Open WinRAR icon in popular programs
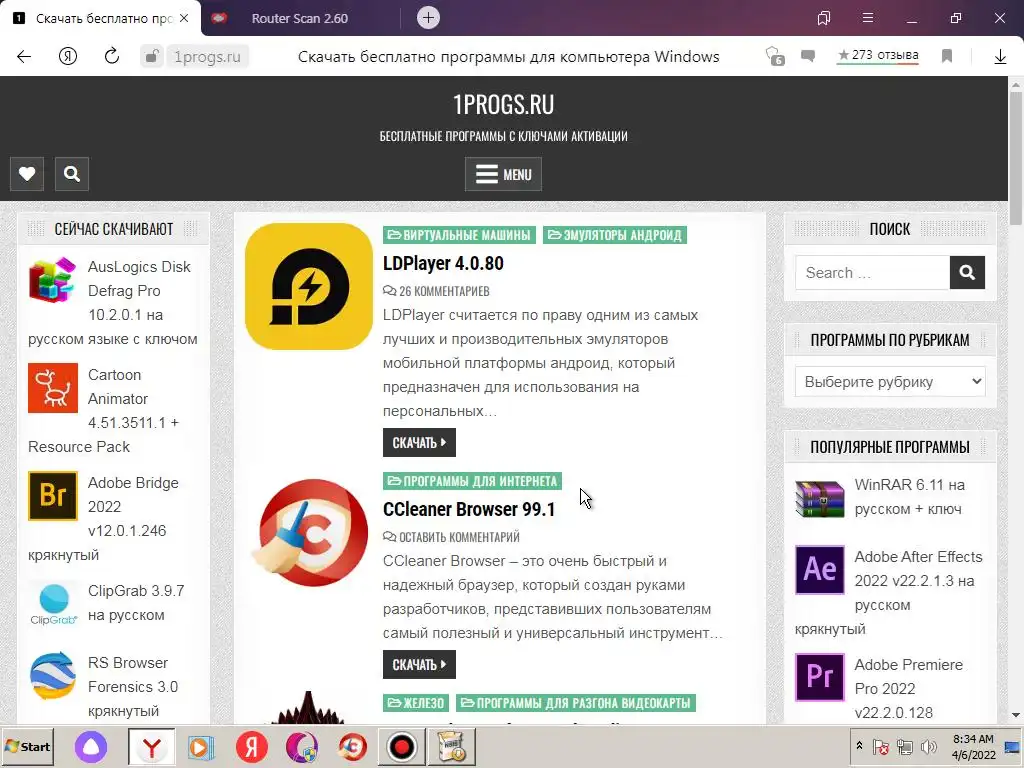 [x=820, y=498]
